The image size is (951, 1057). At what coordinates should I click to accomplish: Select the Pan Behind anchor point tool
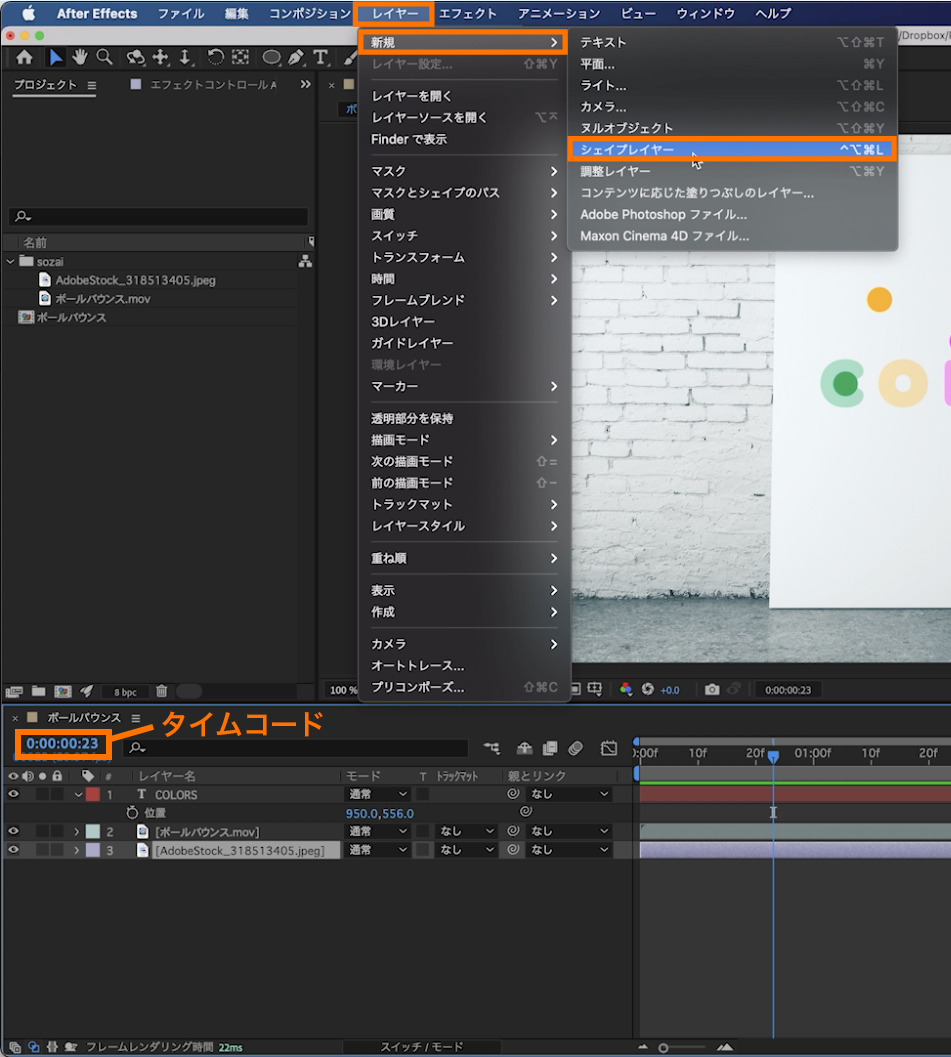click(241, 57)
